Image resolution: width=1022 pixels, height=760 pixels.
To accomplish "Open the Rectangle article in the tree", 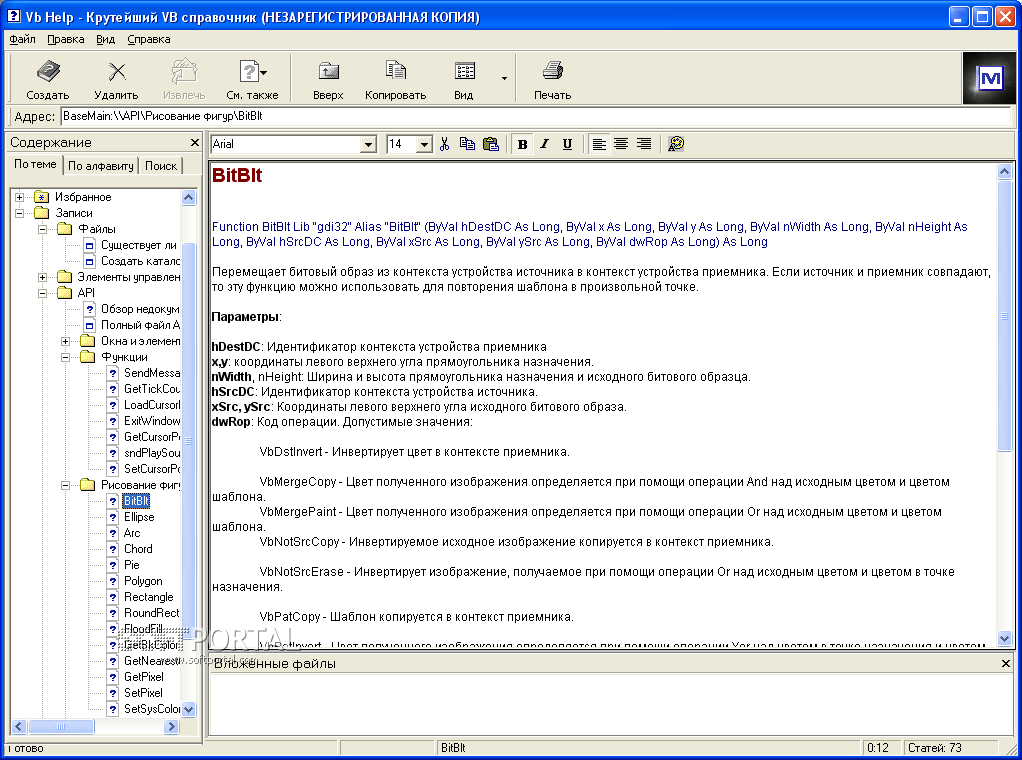I will (149, 596).
